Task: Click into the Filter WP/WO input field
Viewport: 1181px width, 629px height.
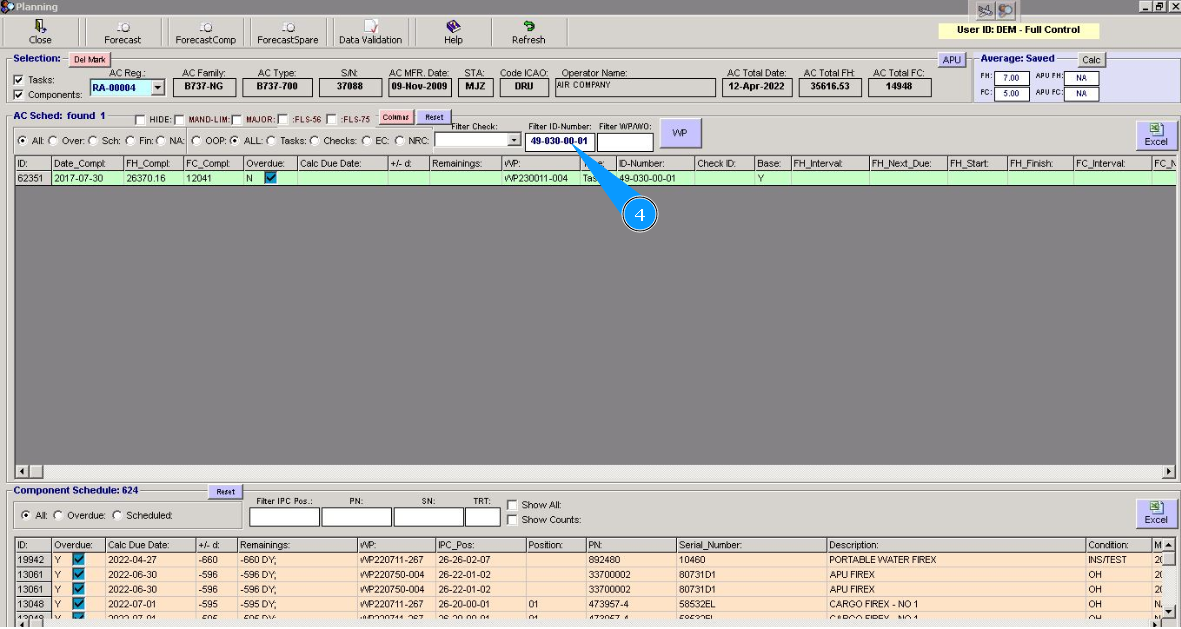Action: pyautogui.click(x=624, y=142)
